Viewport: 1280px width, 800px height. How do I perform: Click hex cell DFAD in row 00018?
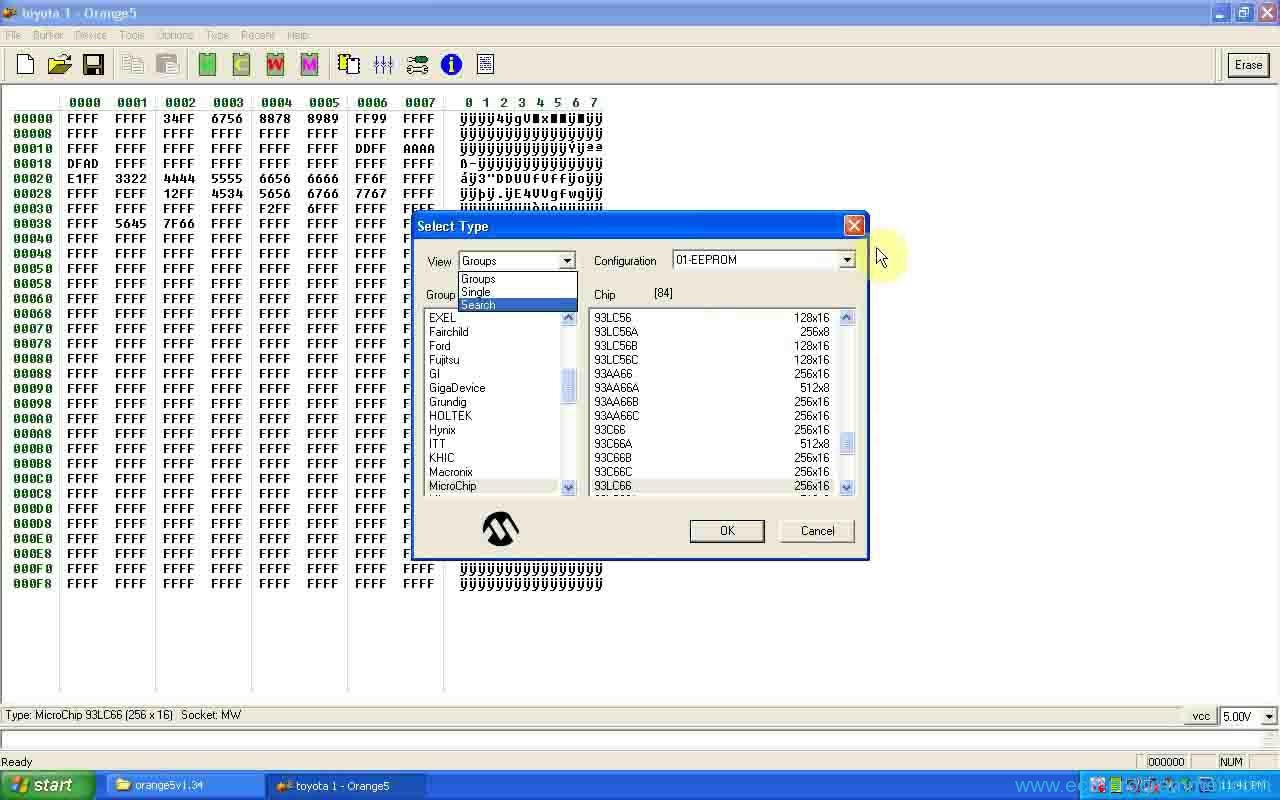coord(83,164)
